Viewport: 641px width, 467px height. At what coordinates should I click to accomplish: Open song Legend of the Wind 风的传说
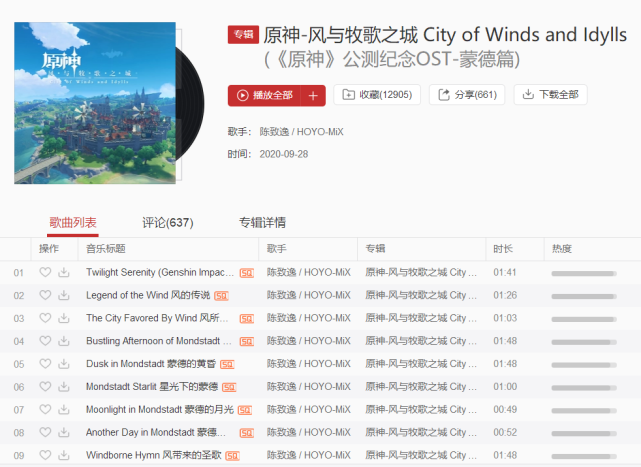pyautogui.click(x=148, y=295)
